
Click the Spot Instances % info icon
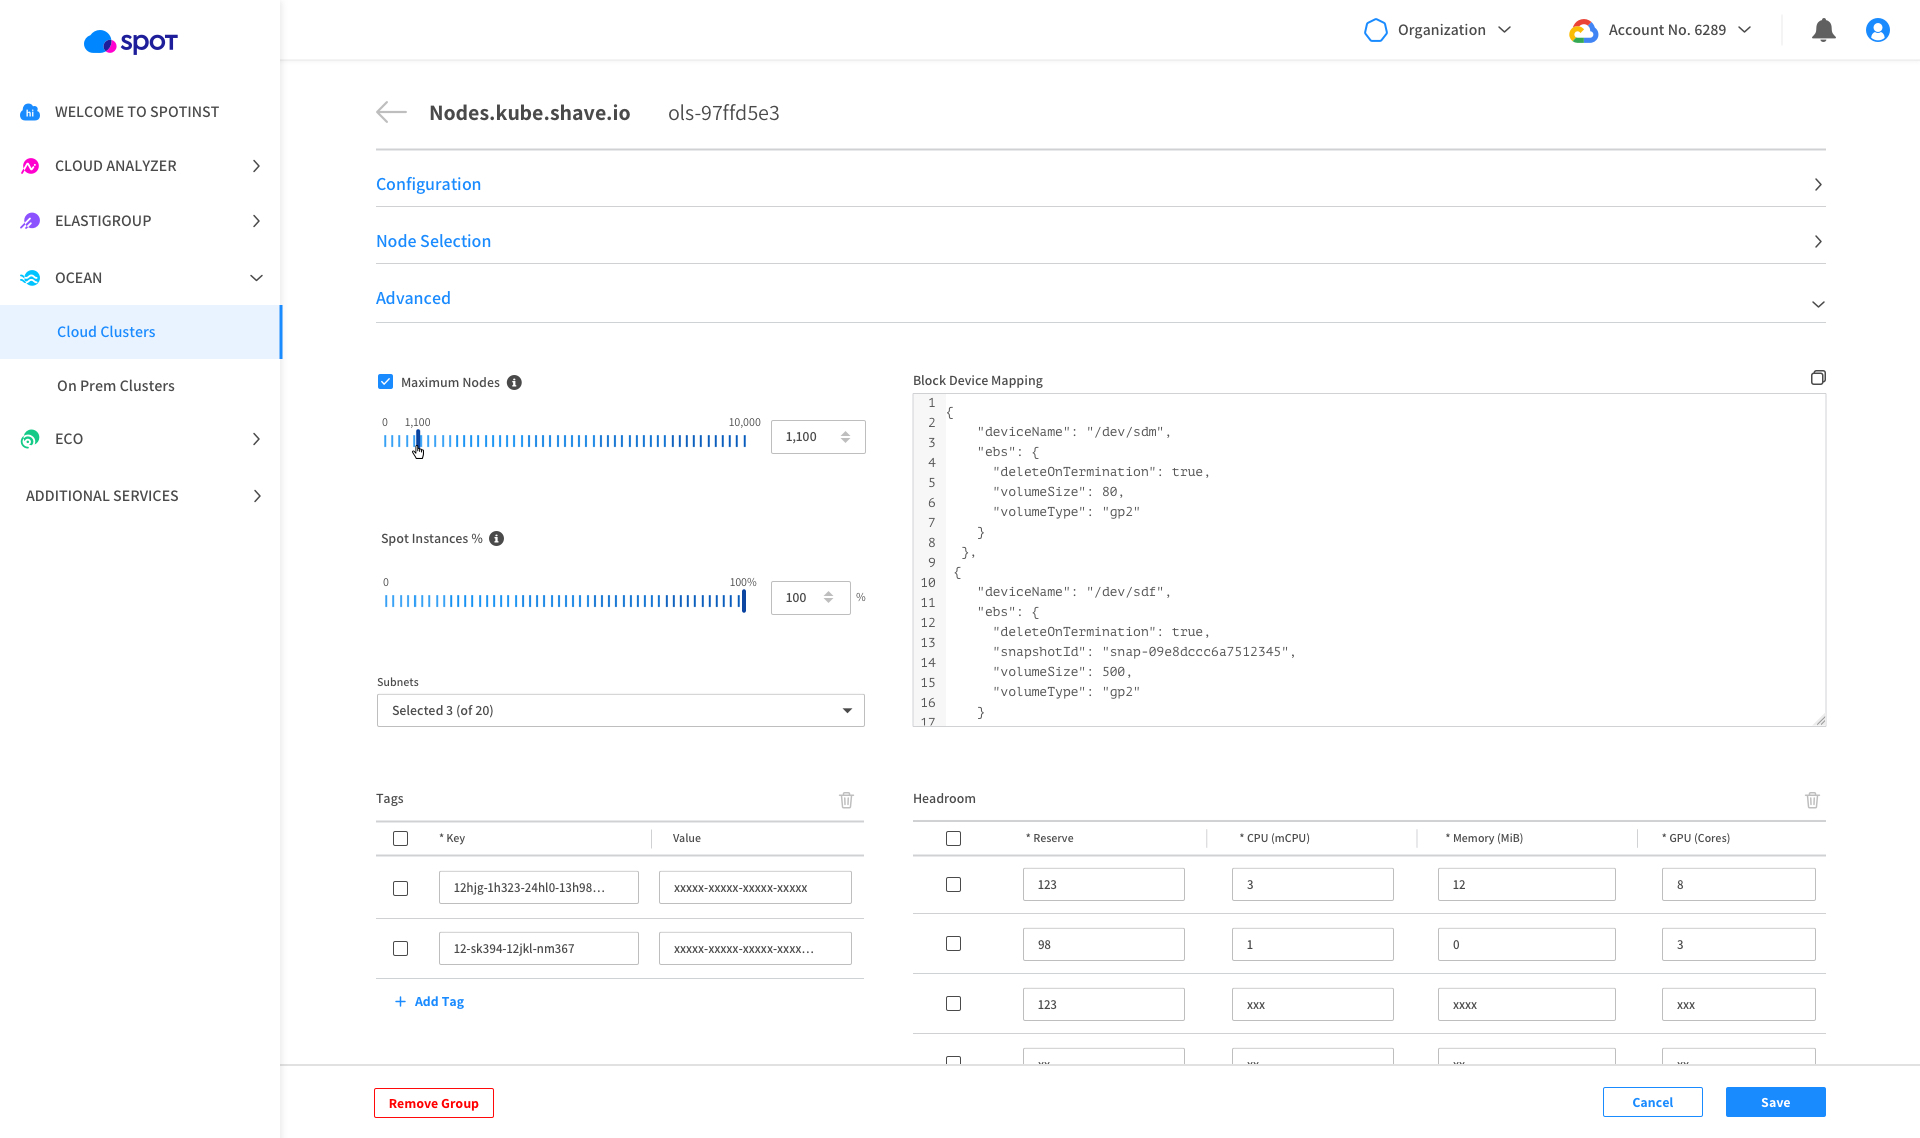click(x=496, y=539)
